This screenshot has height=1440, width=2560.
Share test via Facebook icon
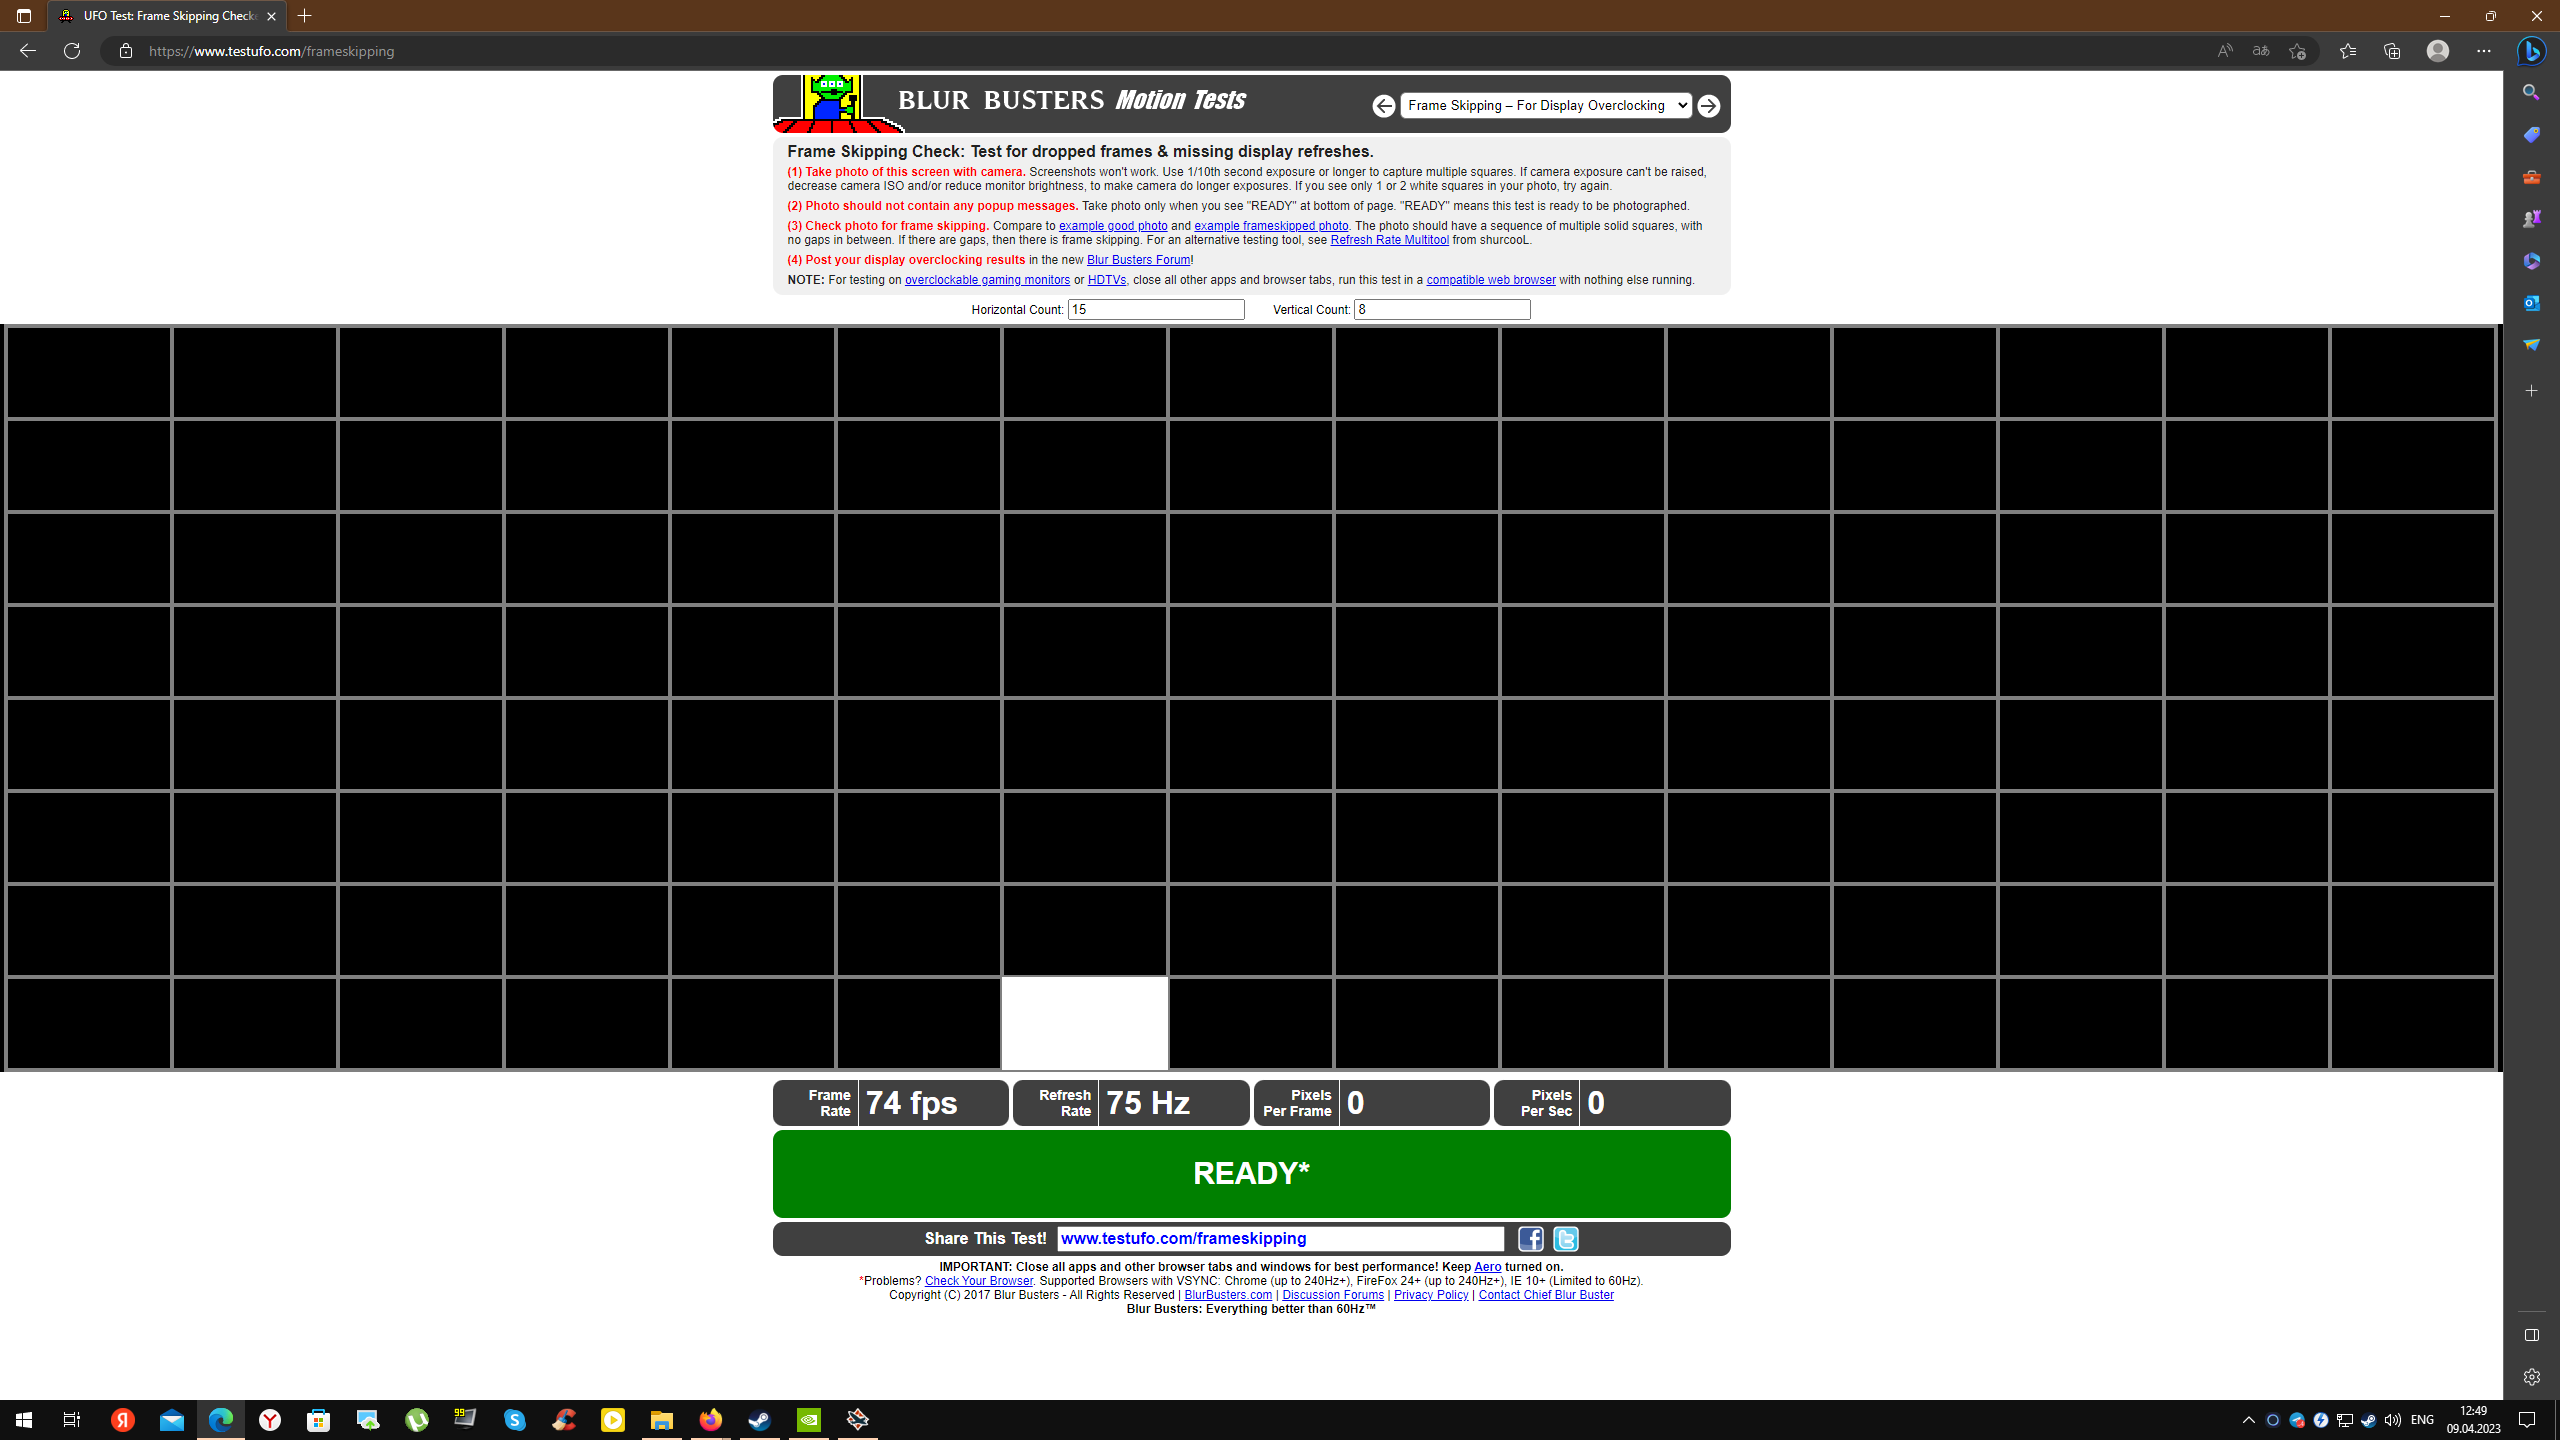(x=1531, y=1239)
